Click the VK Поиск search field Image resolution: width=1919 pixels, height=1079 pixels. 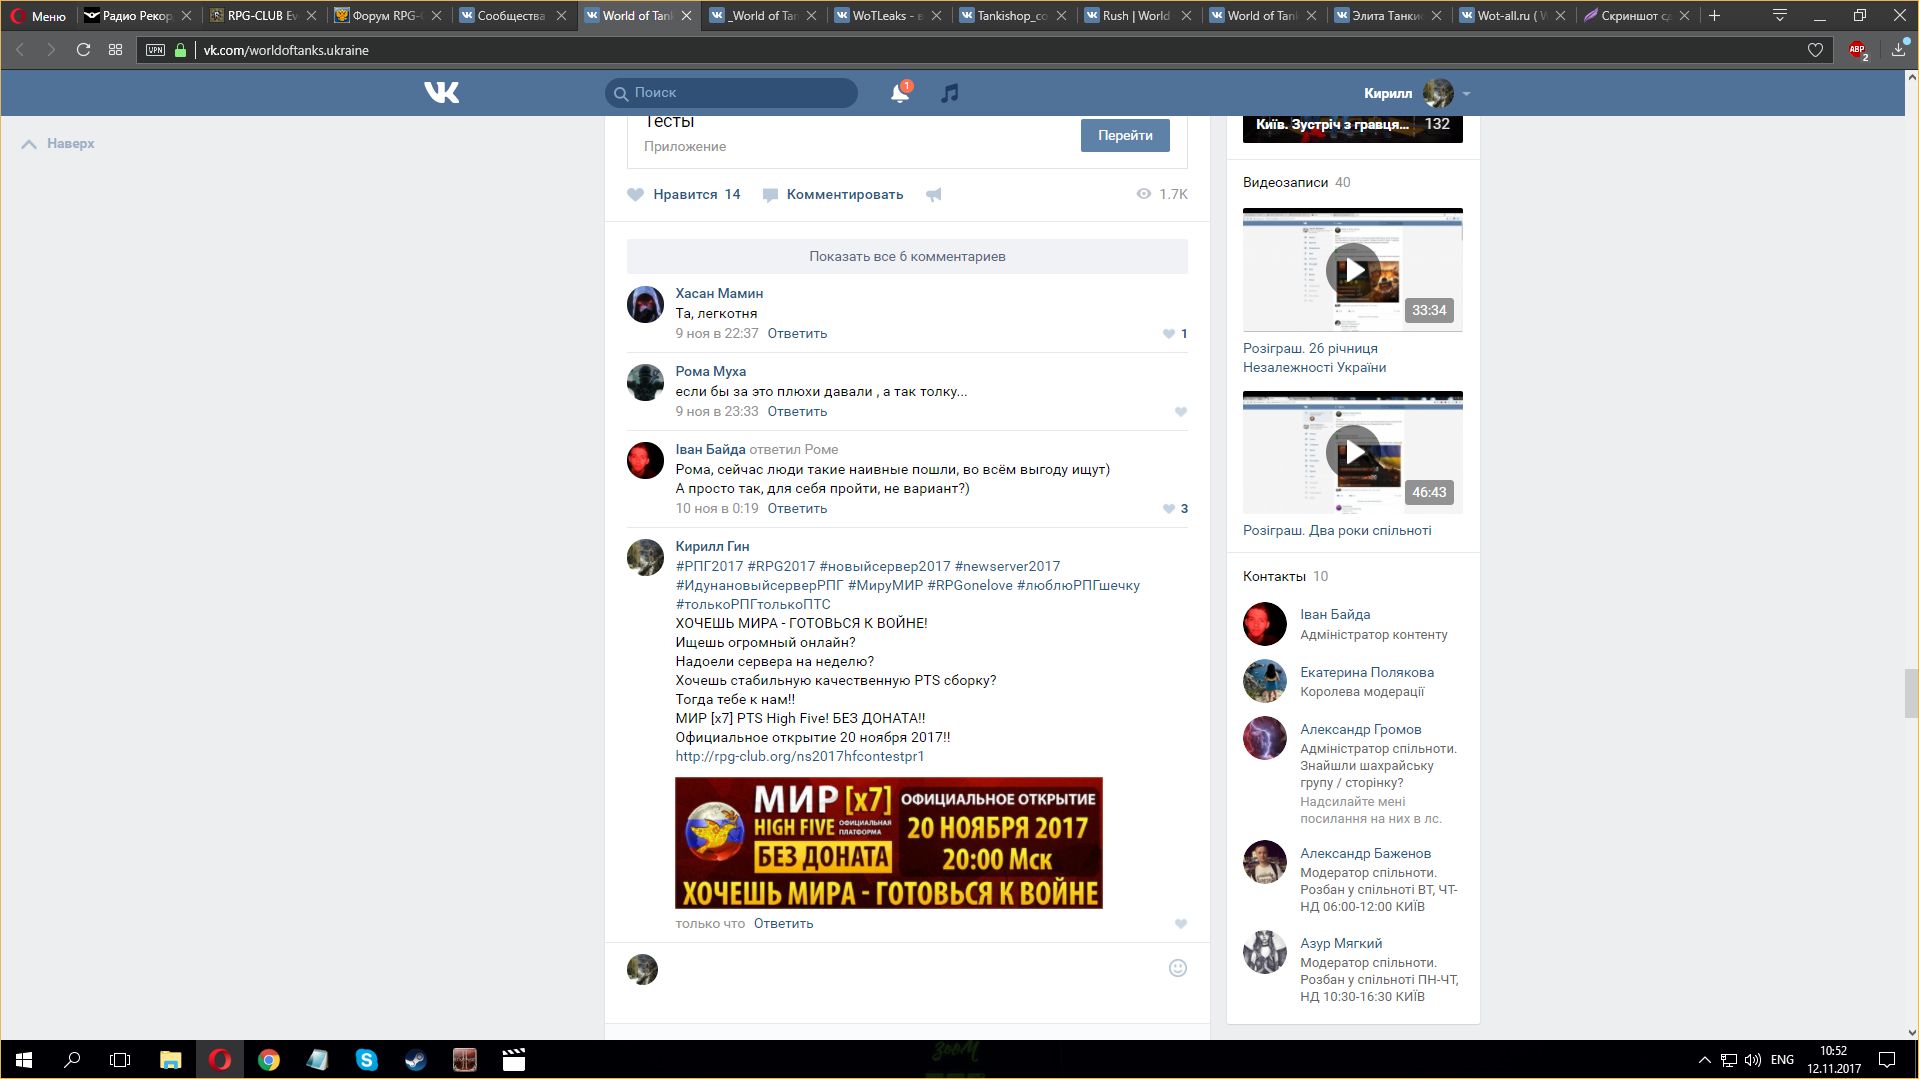(731, 93)
